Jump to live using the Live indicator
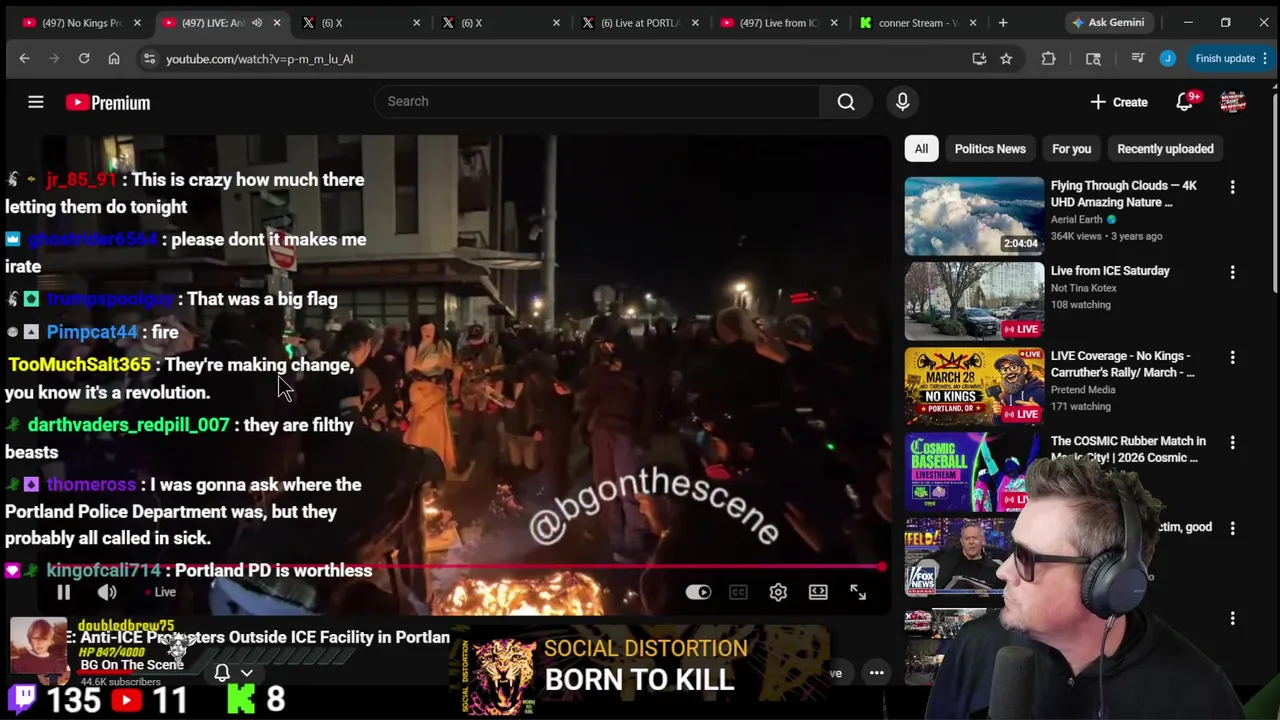The width and height of the screenshot is (1280, 720). point(159,592)
